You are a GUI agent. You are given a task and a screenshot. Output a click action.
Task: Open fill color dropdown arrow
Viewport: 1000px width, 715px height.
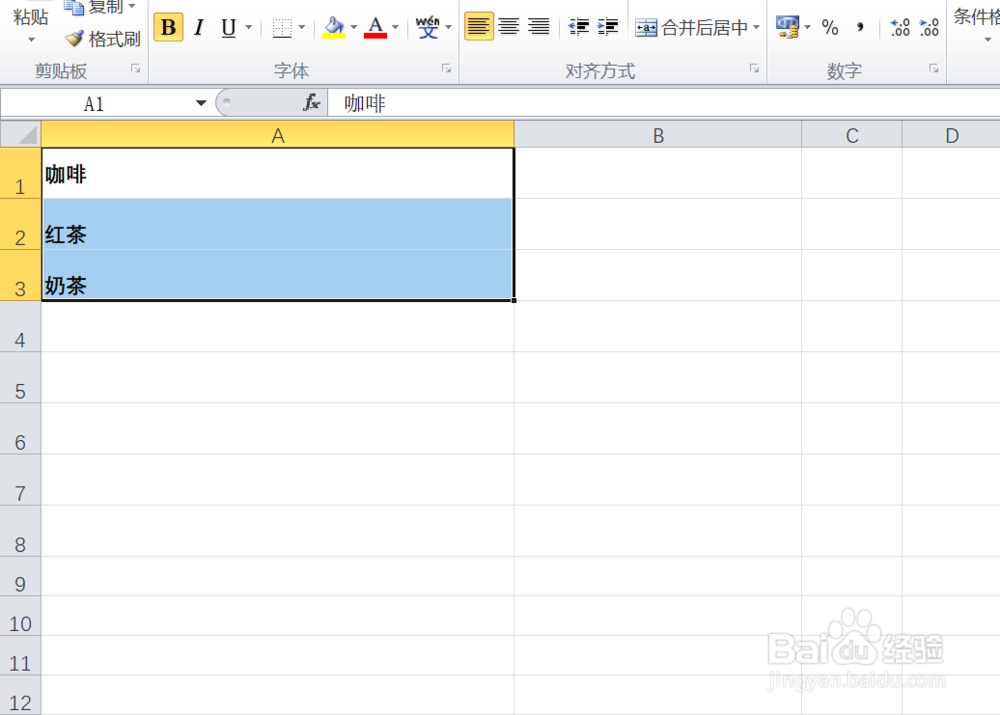coord(354,27)
